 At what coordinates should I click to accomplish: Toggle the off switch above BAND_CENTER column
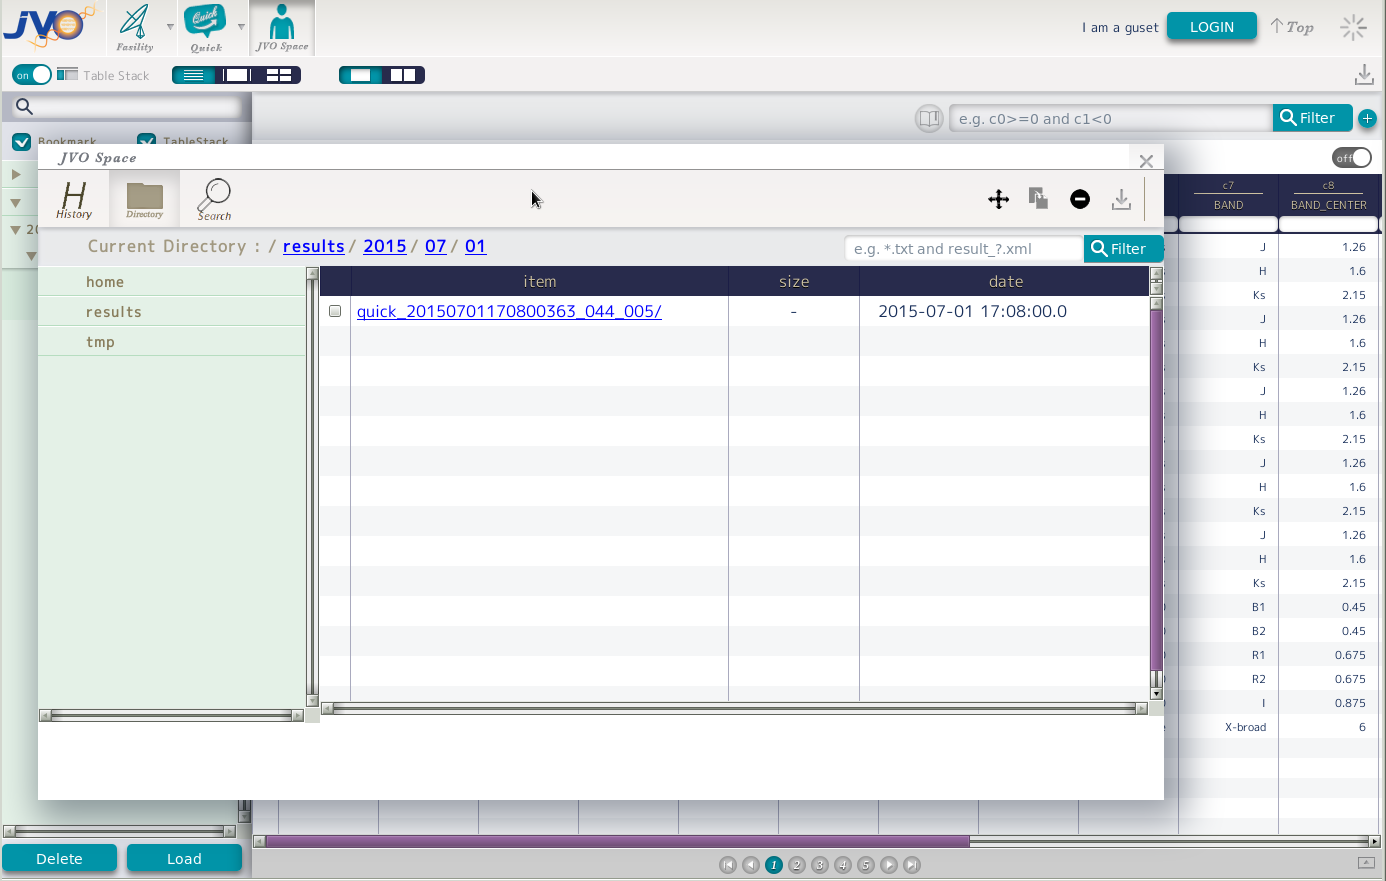click(x=1351, y=158)
